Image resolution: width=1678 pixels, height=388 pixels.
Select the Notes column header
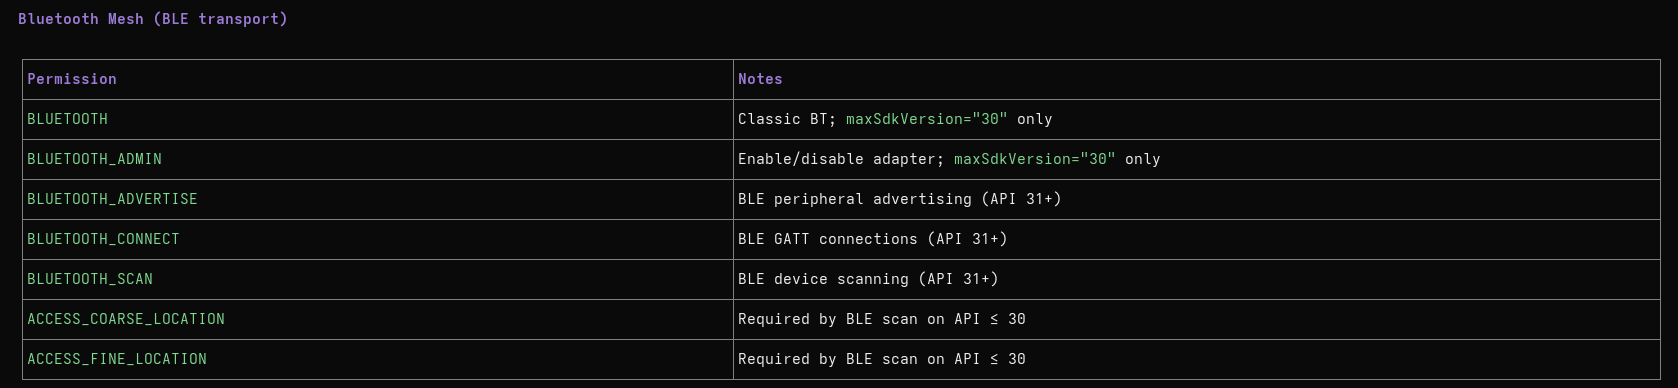(760, 79)
